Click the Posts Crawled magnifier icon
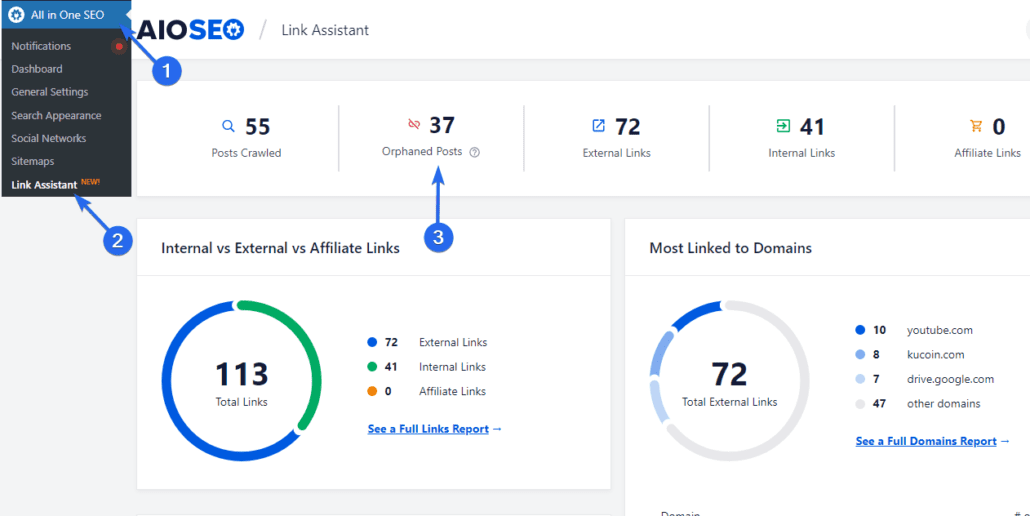The image size is (1030, 516). pos(228,126)
